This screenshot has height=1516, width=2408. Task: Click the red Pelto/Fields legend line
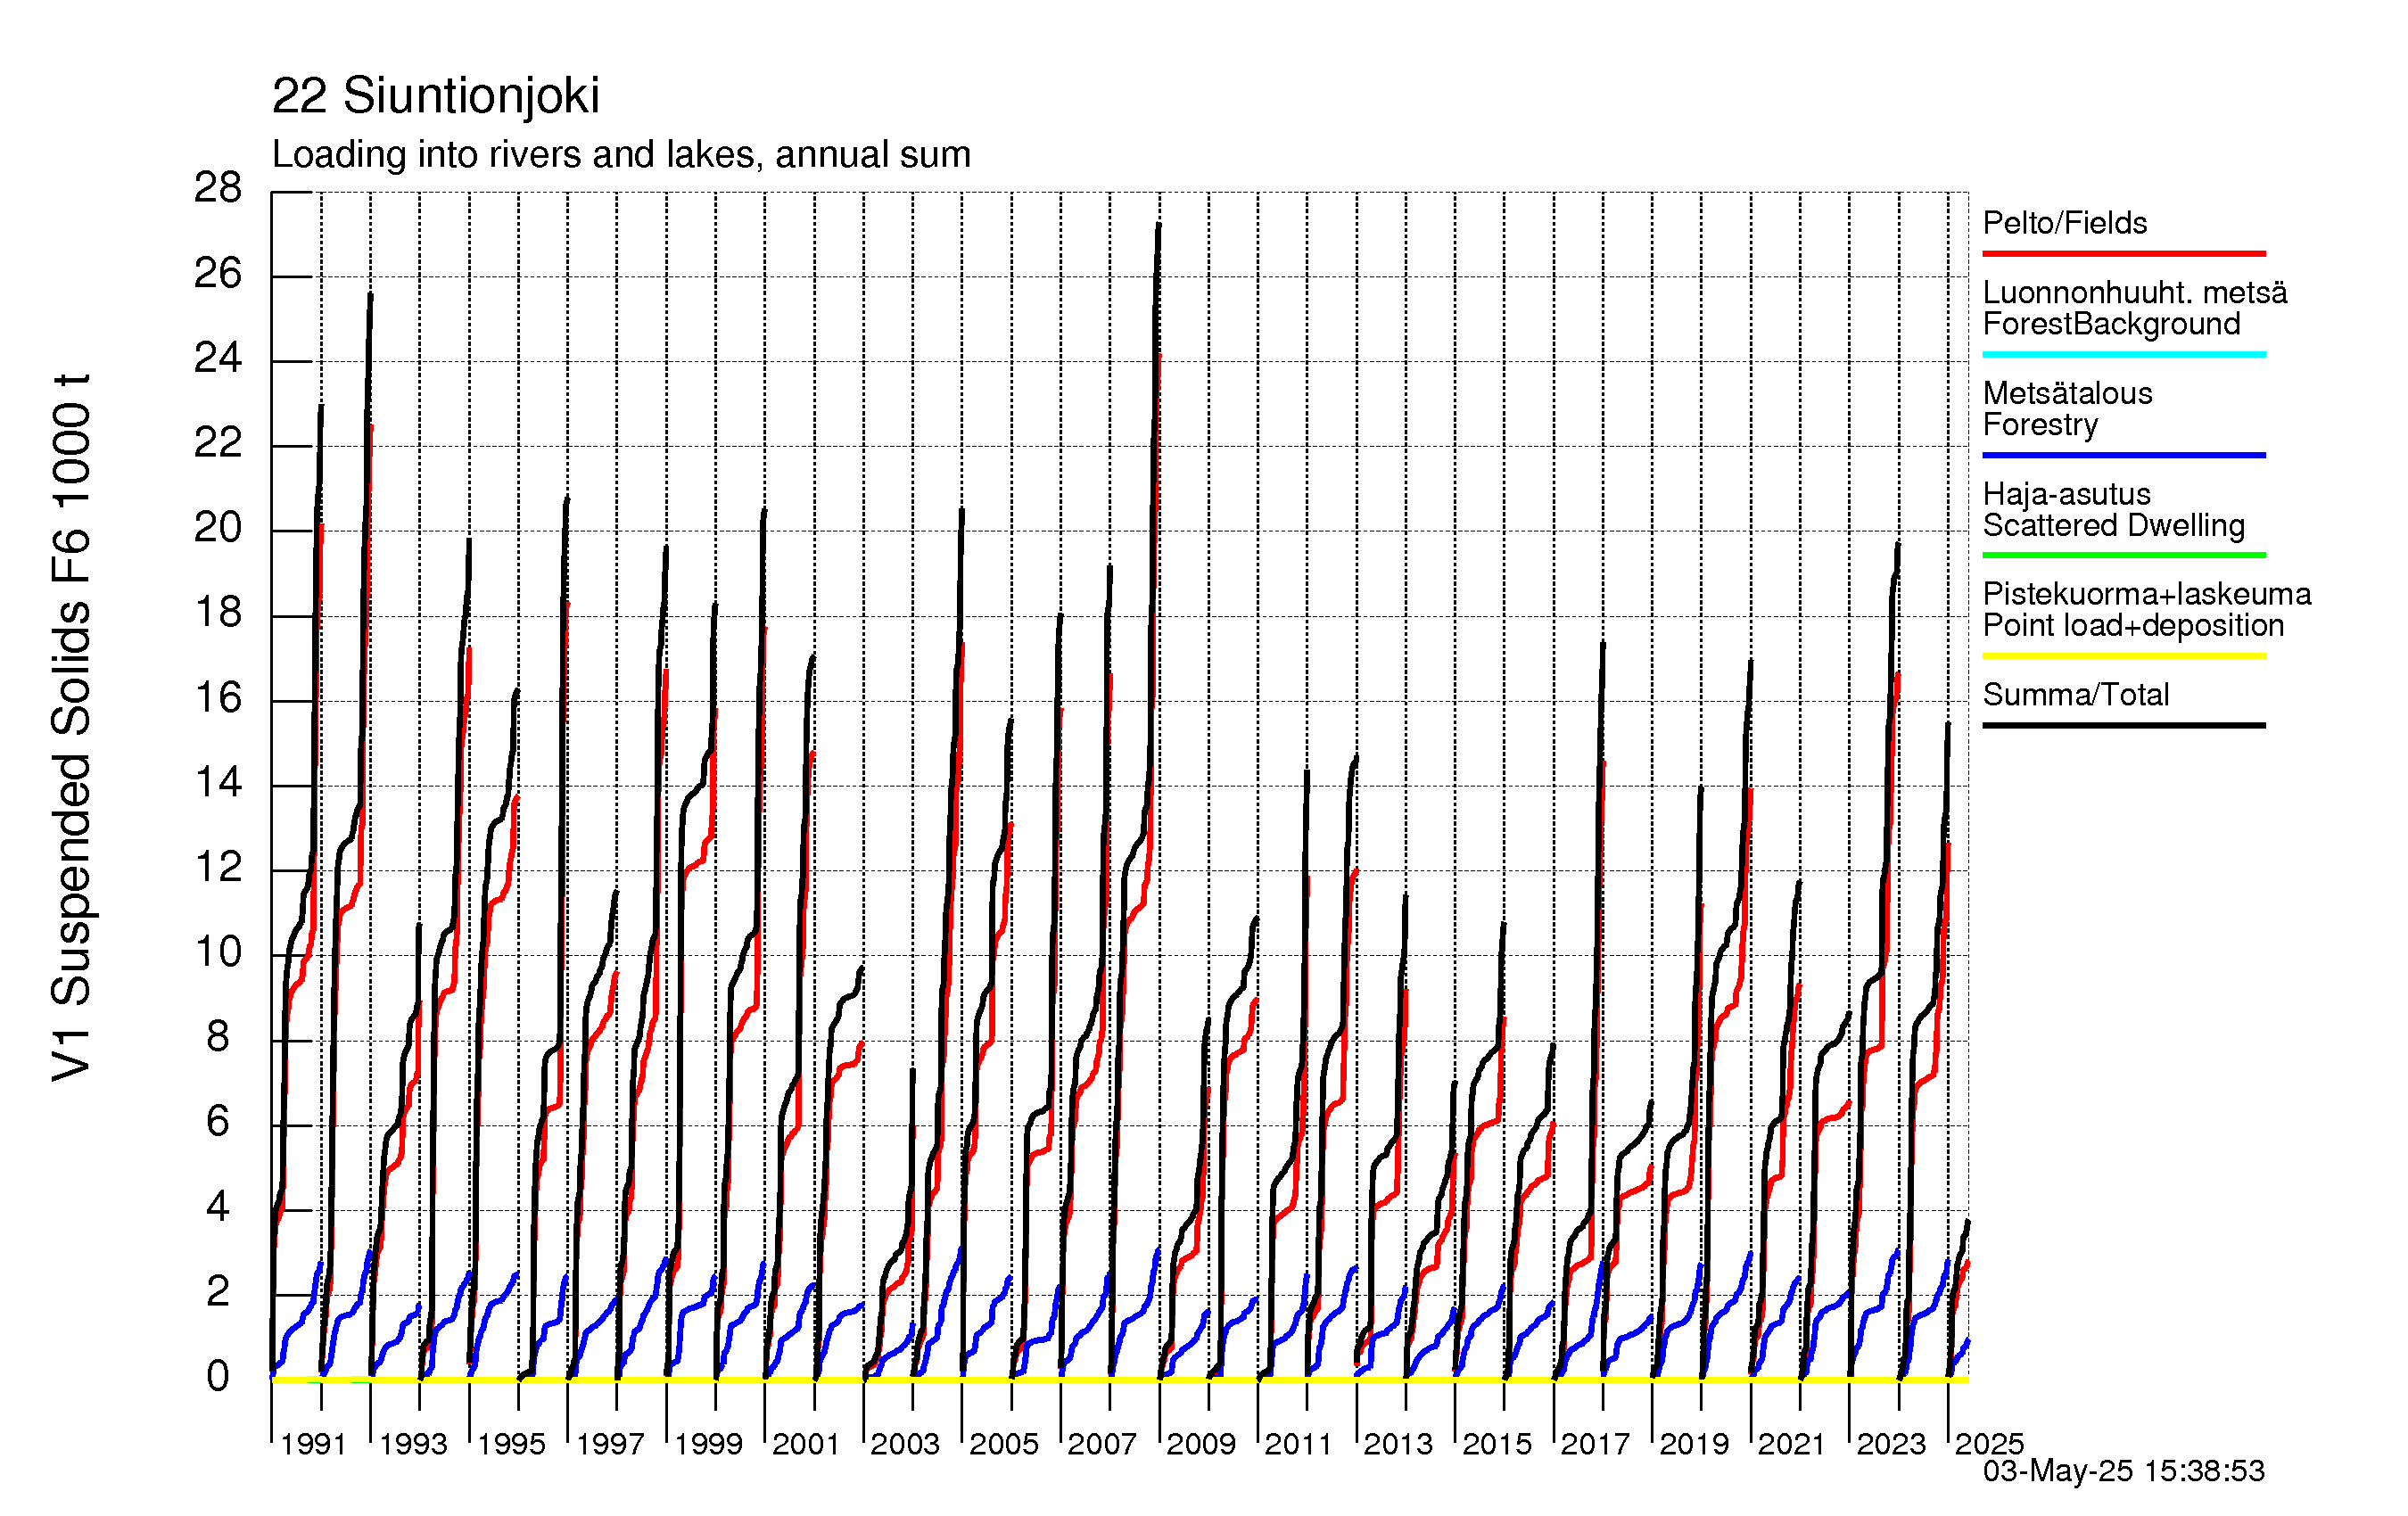(2124, 254)
